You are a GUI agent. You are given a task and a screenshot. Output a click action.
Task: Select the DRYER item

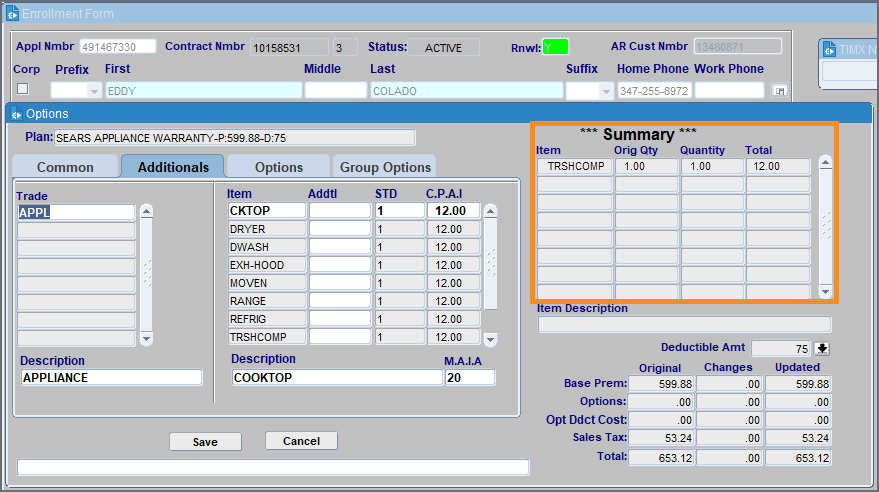click(x=267, y=229)
